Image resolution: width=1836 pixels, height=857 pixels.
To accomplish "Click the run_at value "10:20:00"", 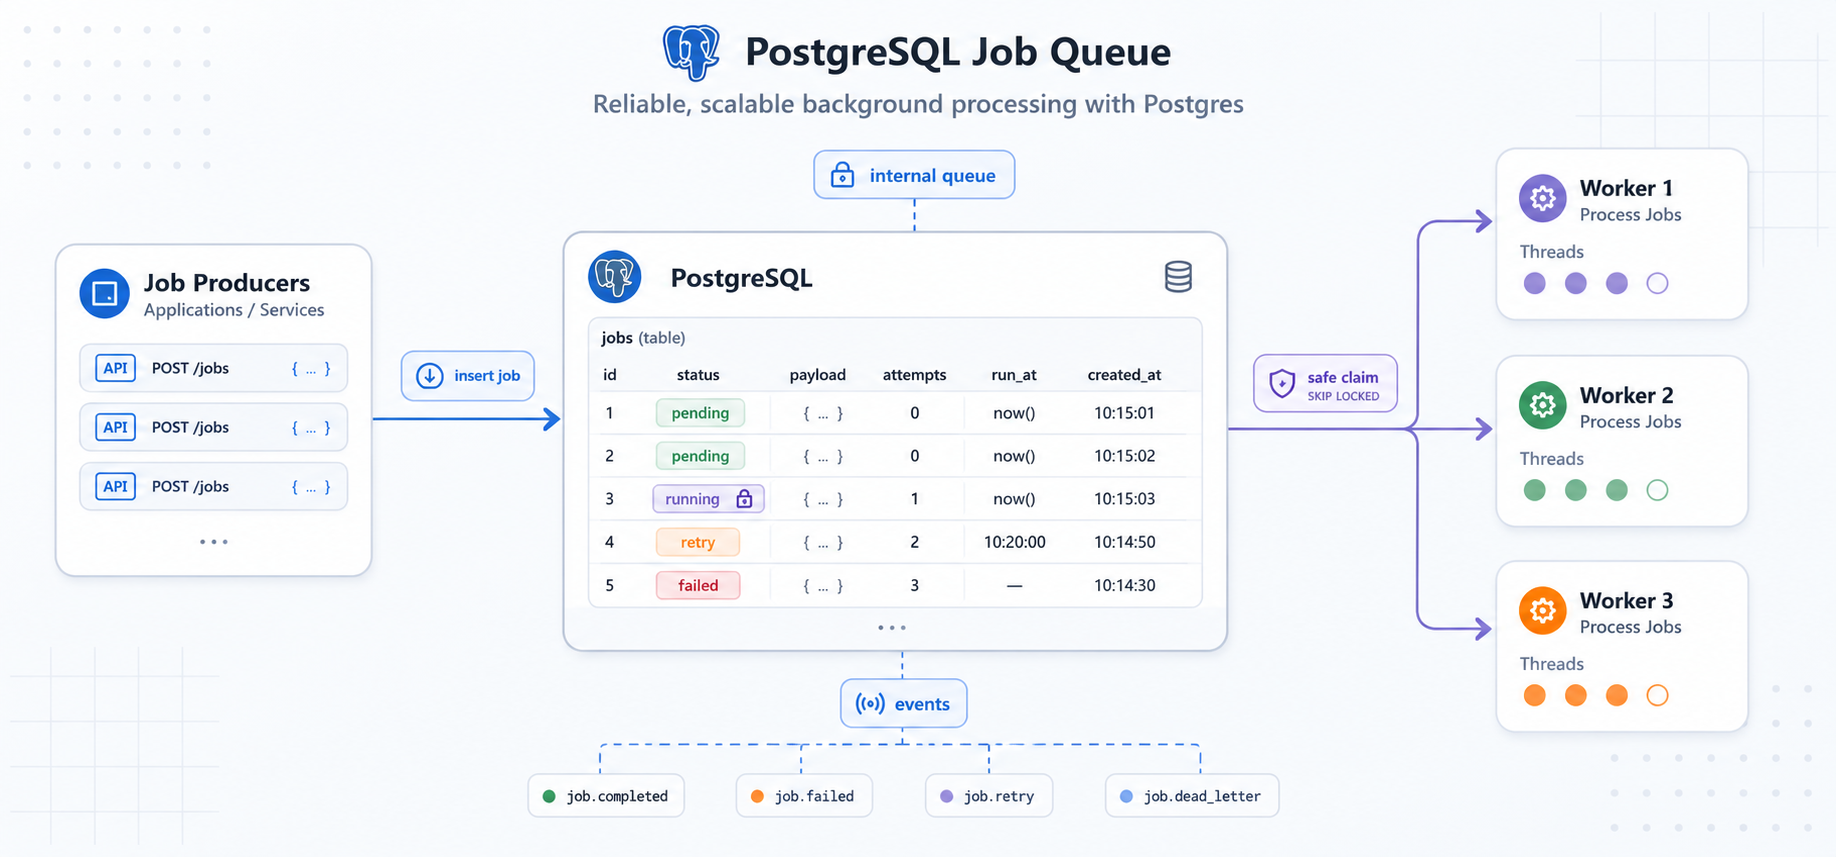I will (1014, 542).
